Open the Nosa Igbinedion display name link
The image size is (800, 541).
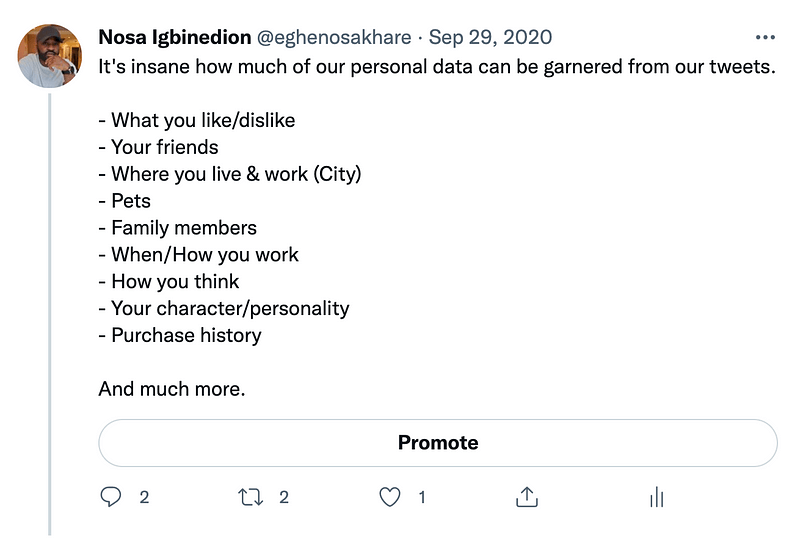coord(174,38)
